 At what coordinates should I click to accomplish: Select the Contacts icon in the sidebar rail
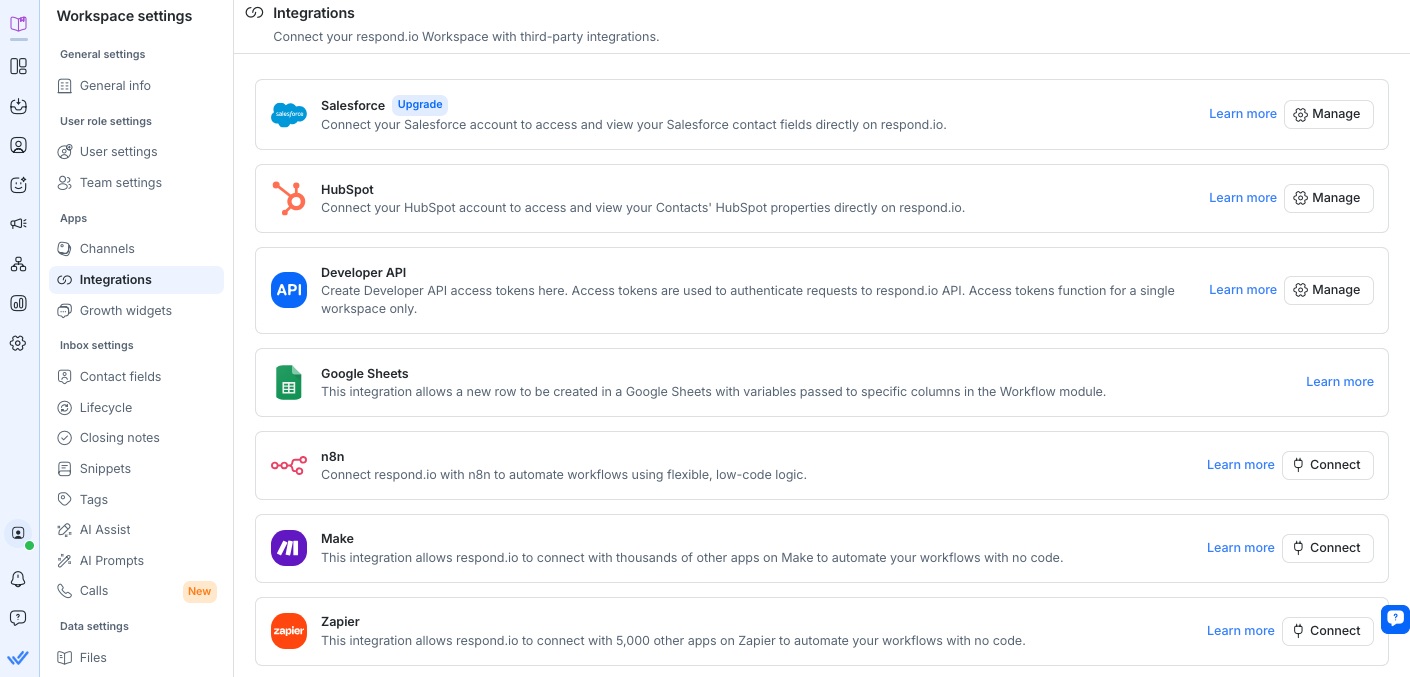(18, 145)
